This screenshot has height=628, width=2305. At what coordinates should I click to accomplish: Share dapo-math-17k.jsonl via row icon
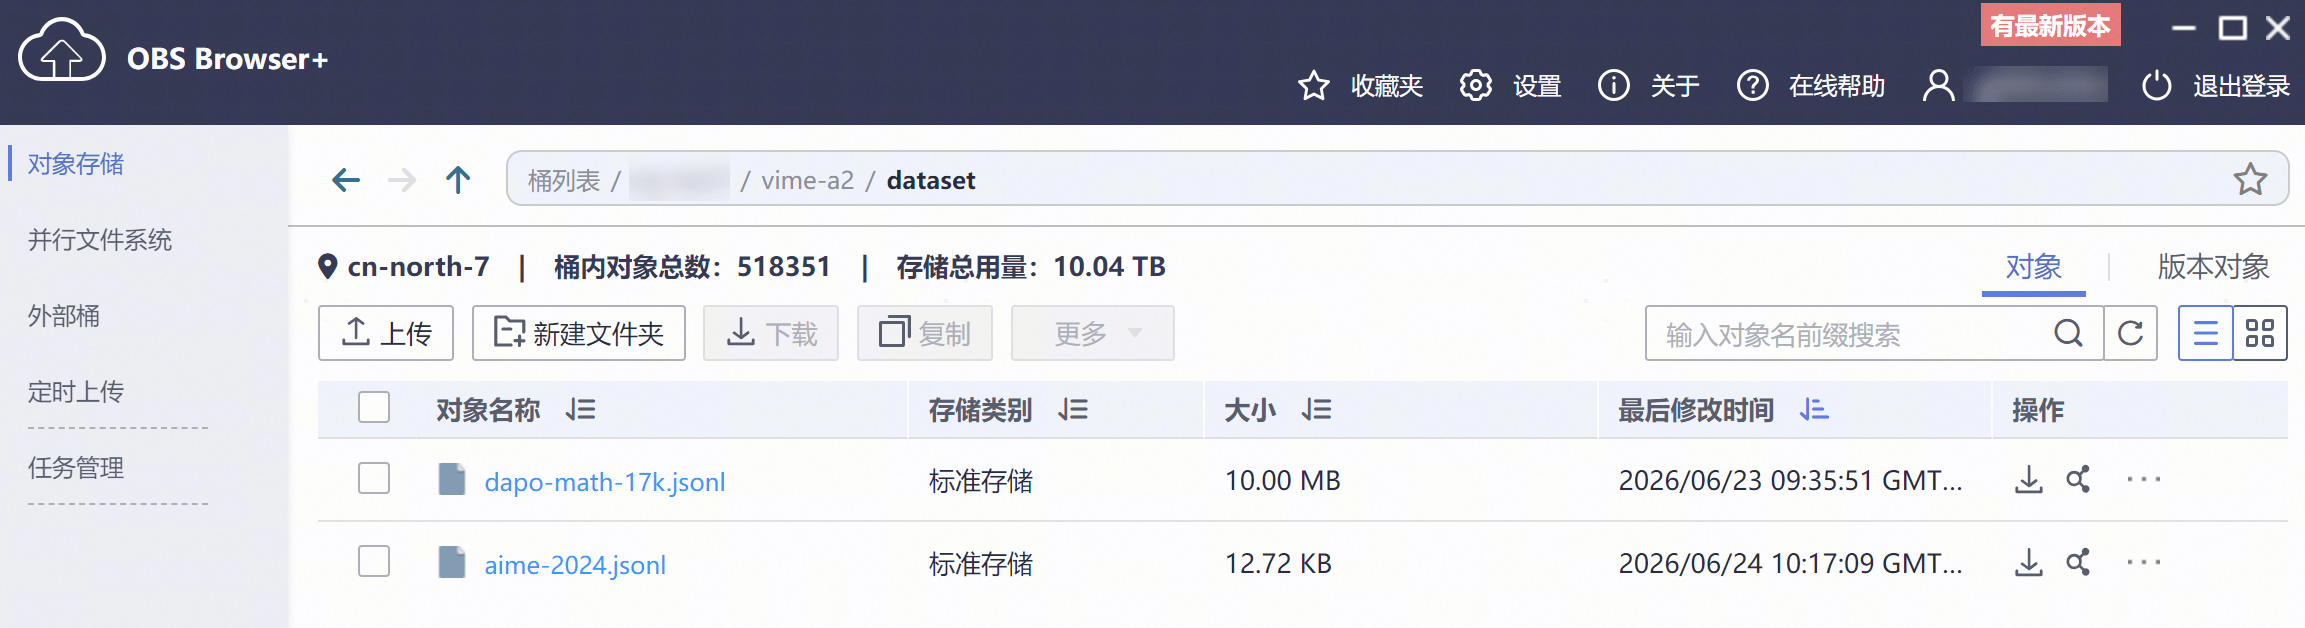click(2078, 480)
